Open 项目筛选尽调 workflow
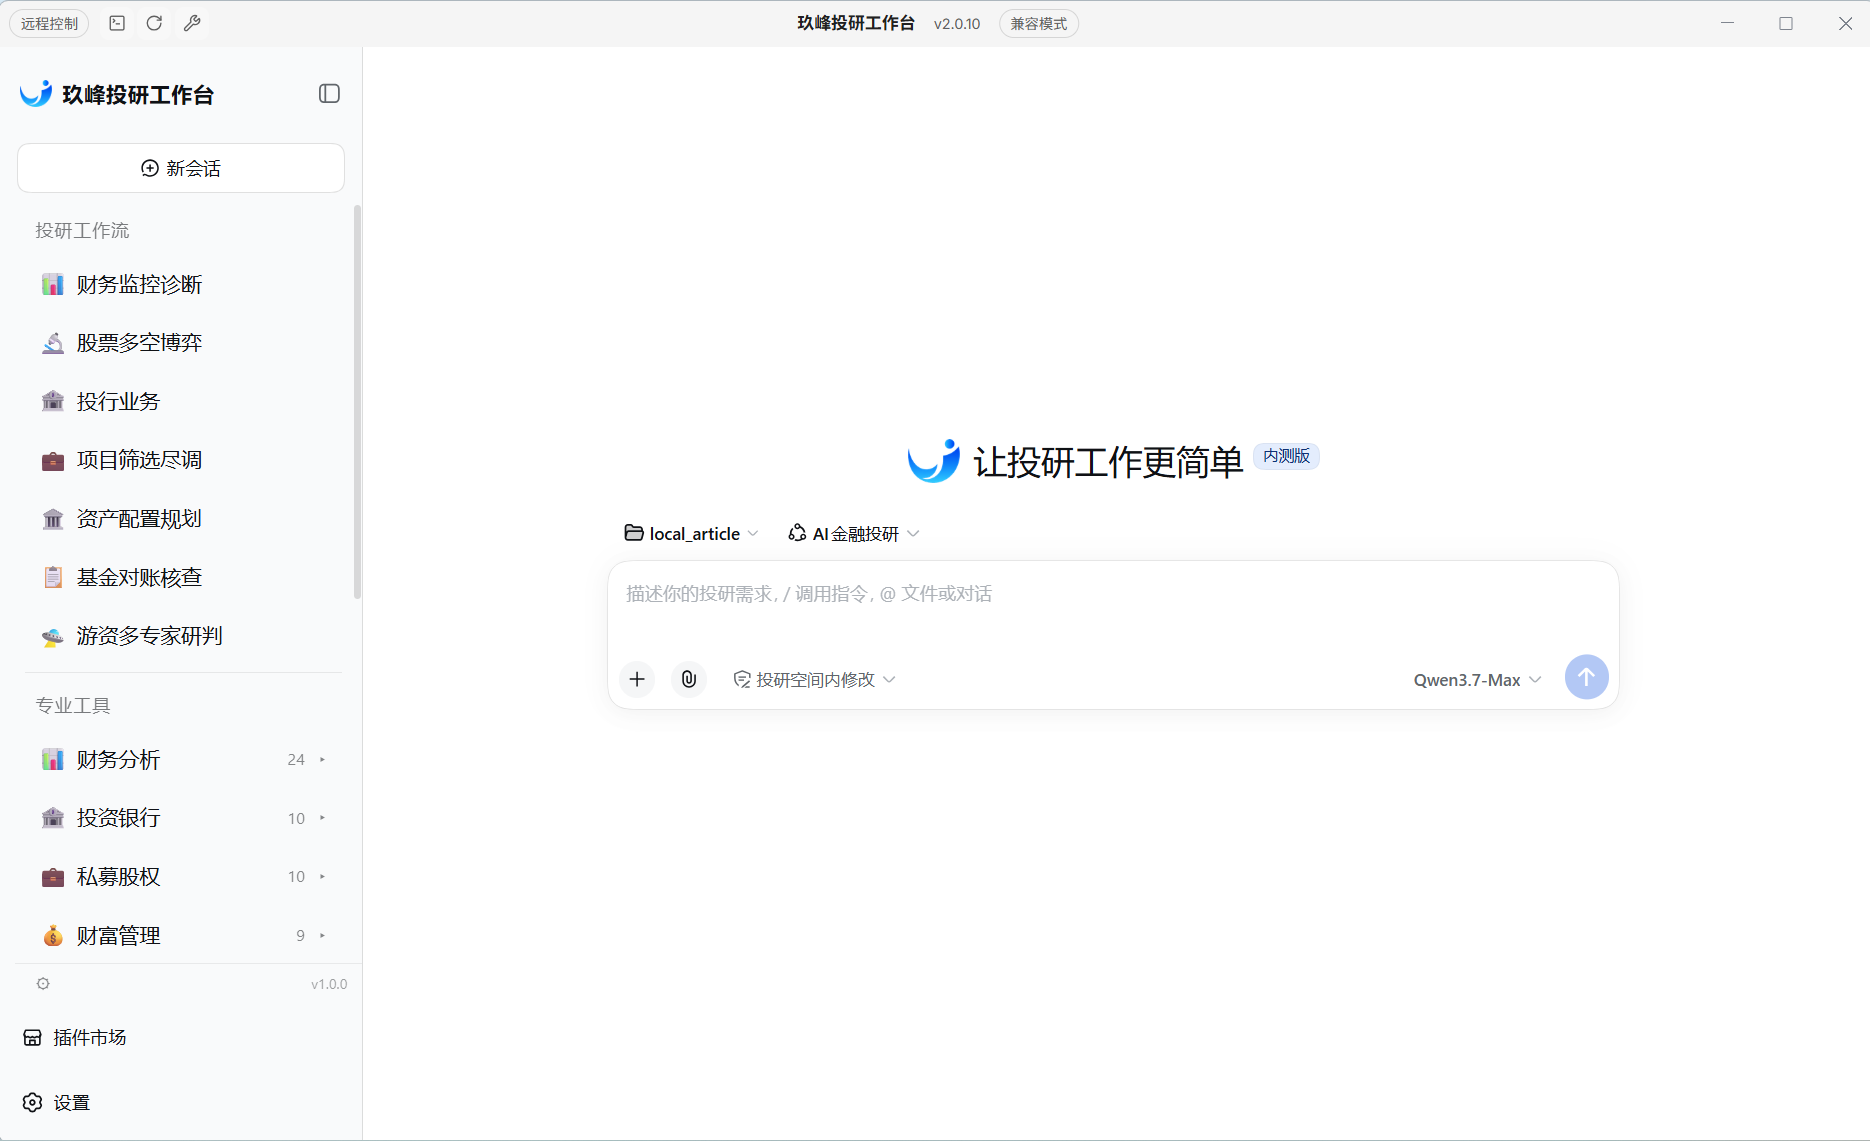Screen dimensions: 1870x1141 click(180, 460)
